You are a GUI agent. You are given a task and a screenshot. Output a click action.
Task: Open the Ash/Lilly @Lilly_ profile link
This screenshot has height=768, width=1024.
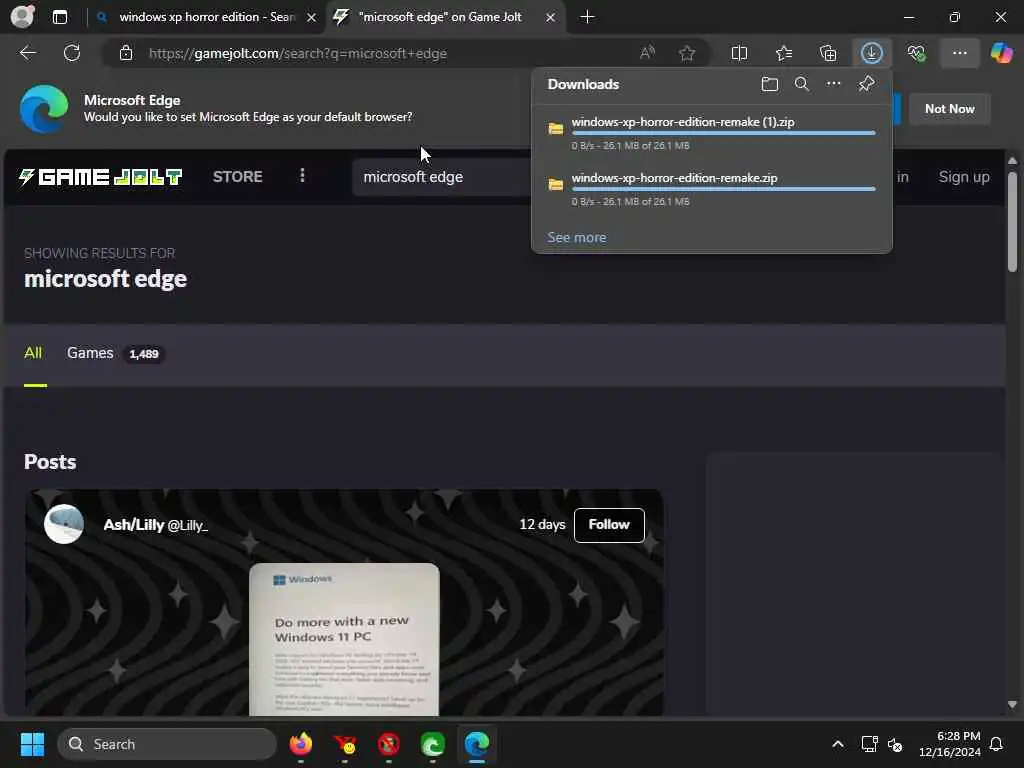155,524
